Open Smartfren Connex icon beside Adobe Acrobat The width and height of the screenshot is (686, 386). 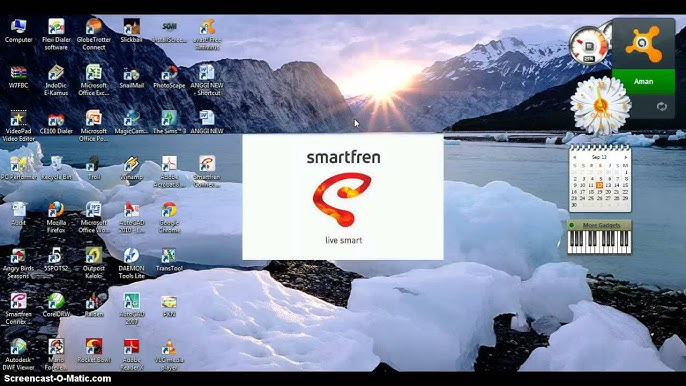pos(207,172)
